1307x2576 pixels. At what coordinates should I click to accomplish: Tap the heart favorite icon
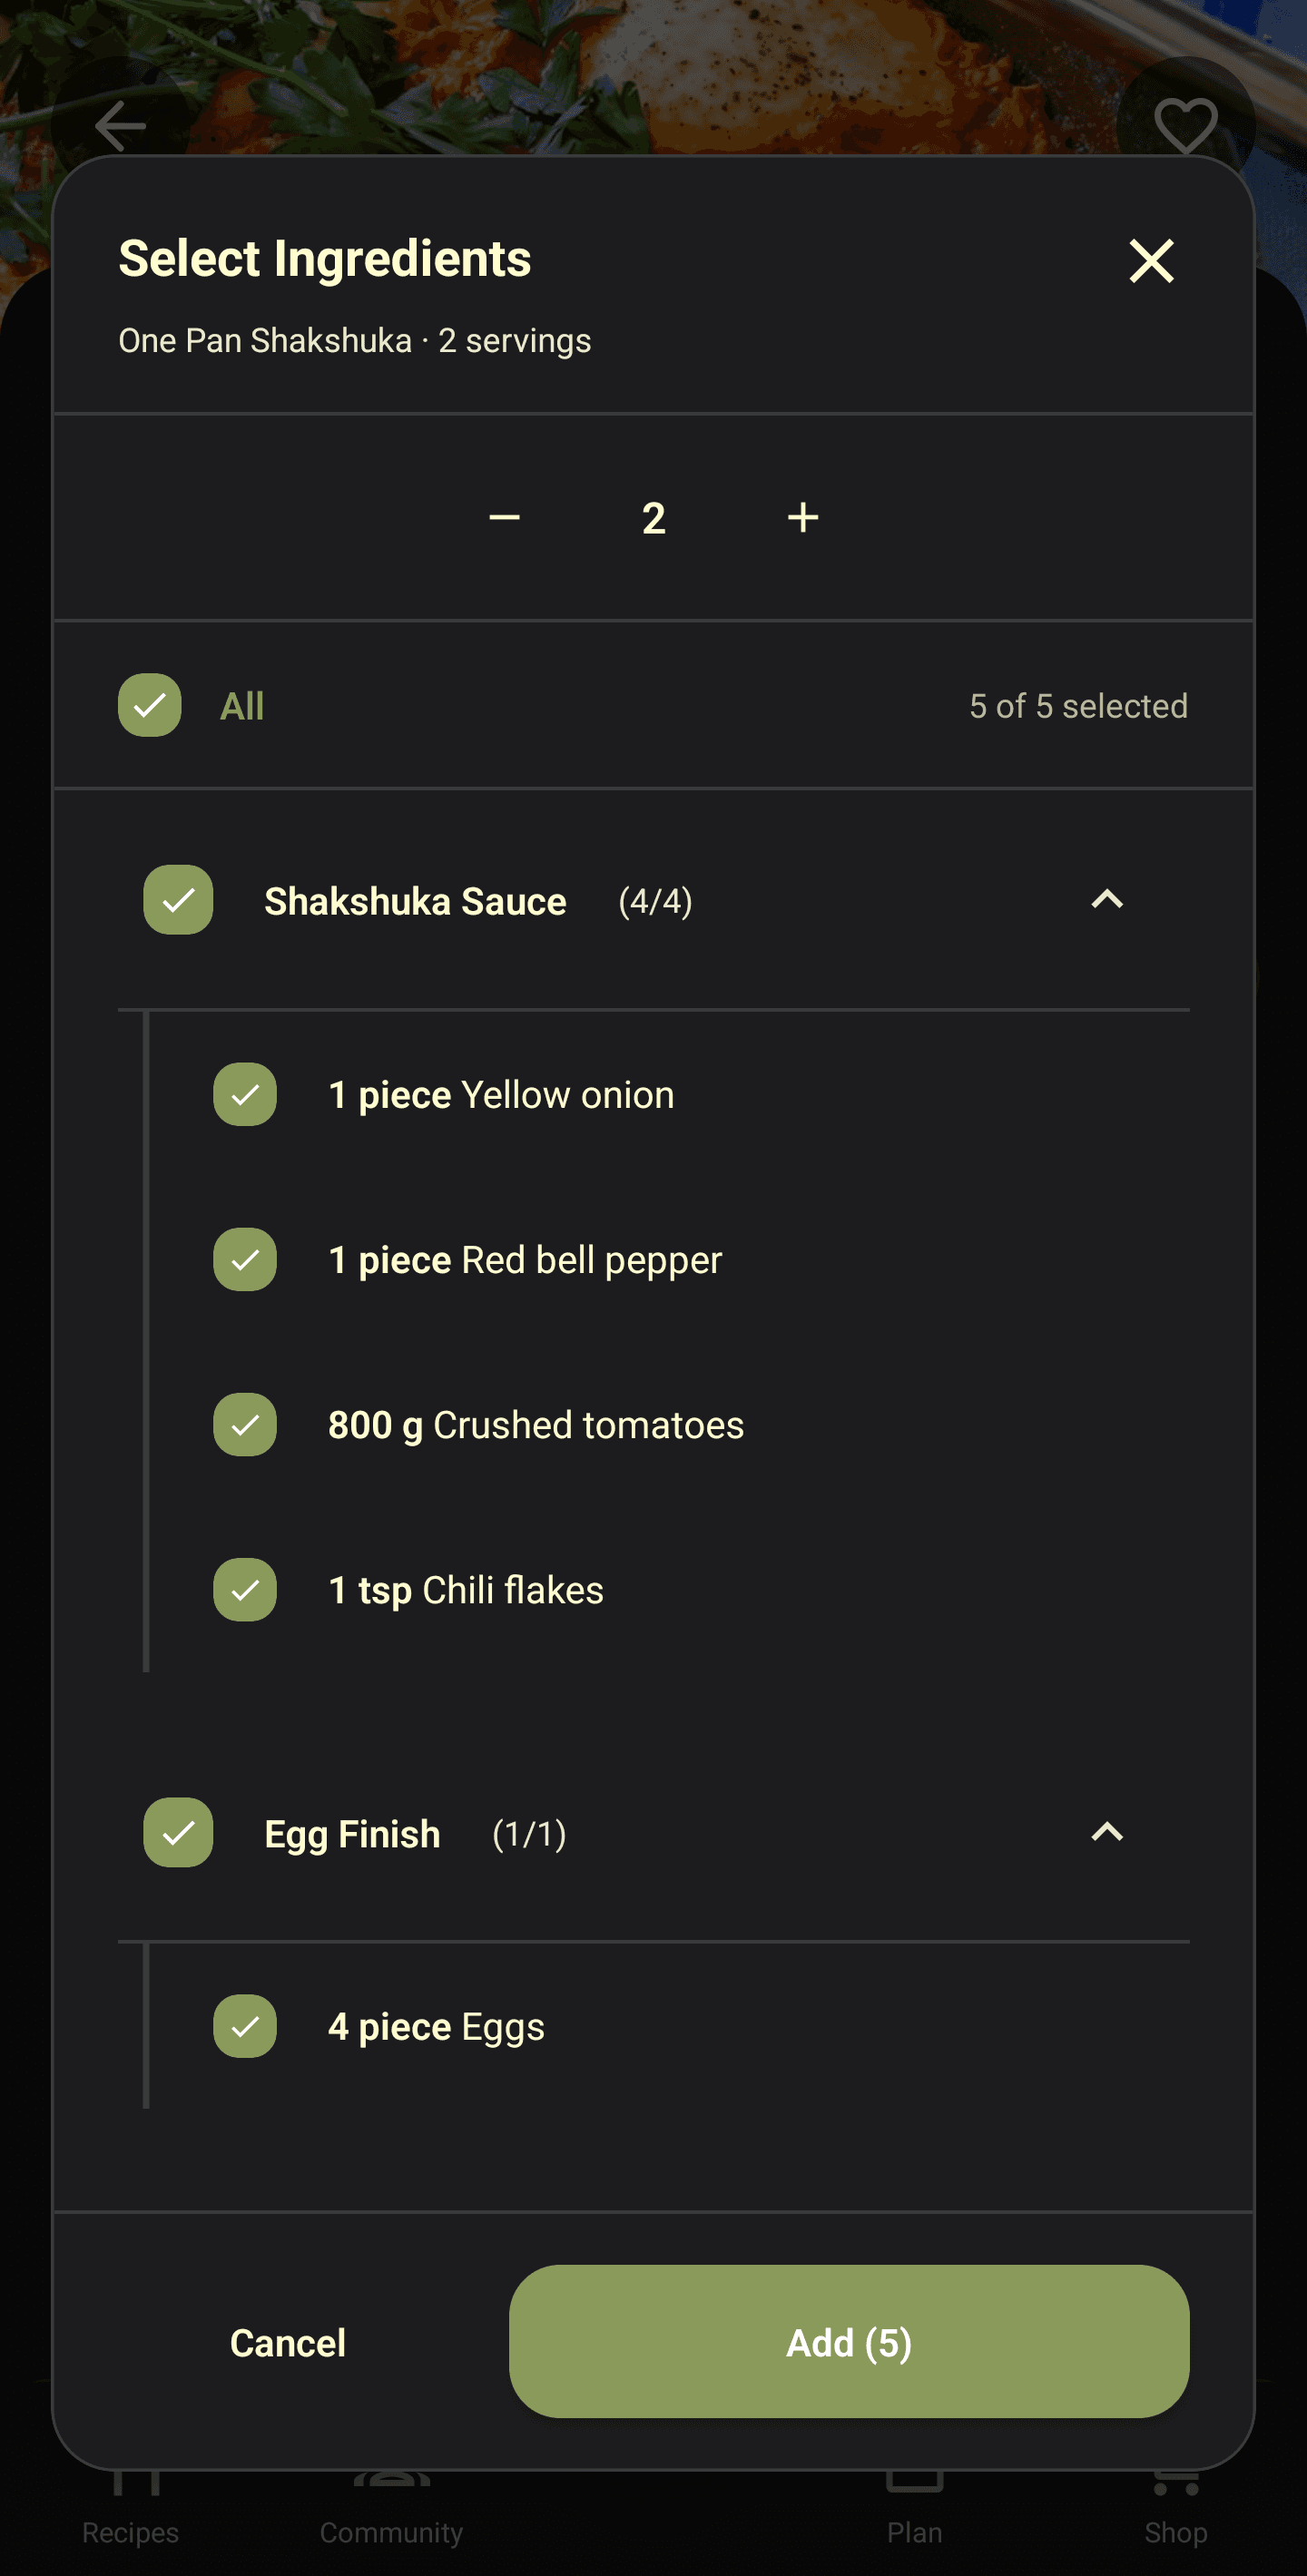pos(1185,126)
